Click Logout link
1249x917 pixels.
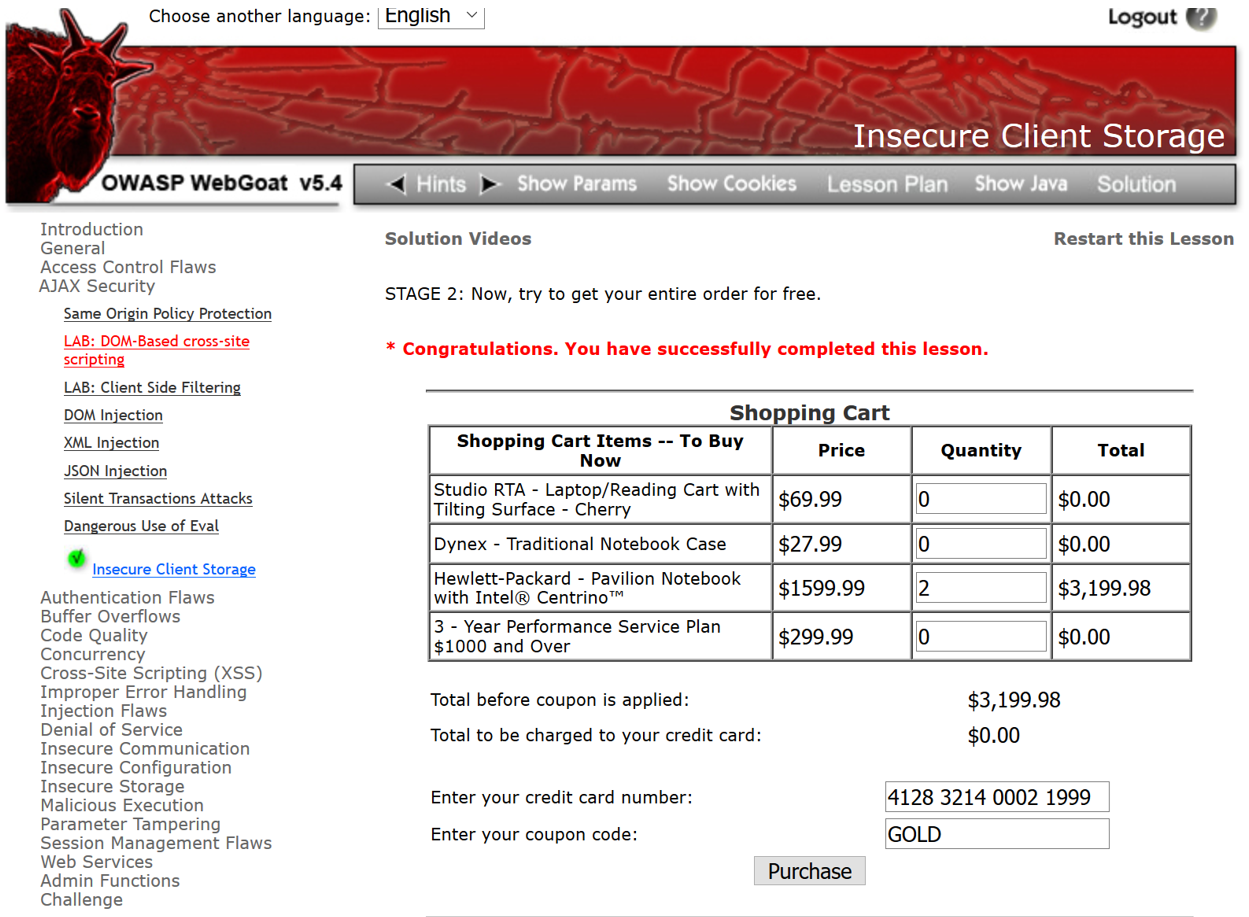[x=1142, y=17]
